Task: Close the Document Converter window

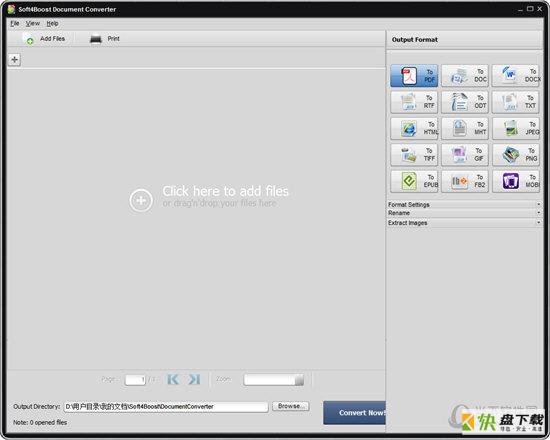Action: (539, 9)
